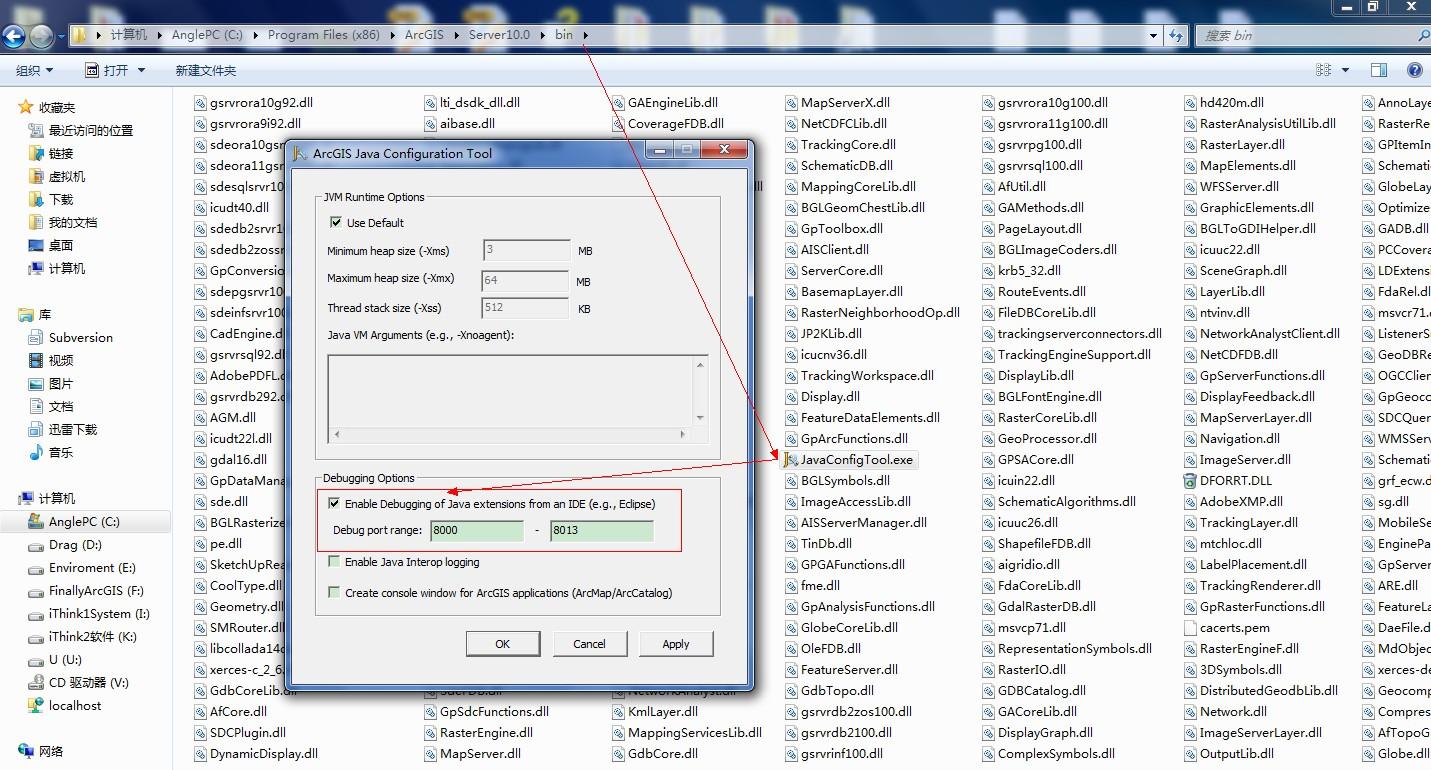1431x770 pixels.
Task: Click the MapServerX.dll file icon
Action: click(x=792, y=103)
